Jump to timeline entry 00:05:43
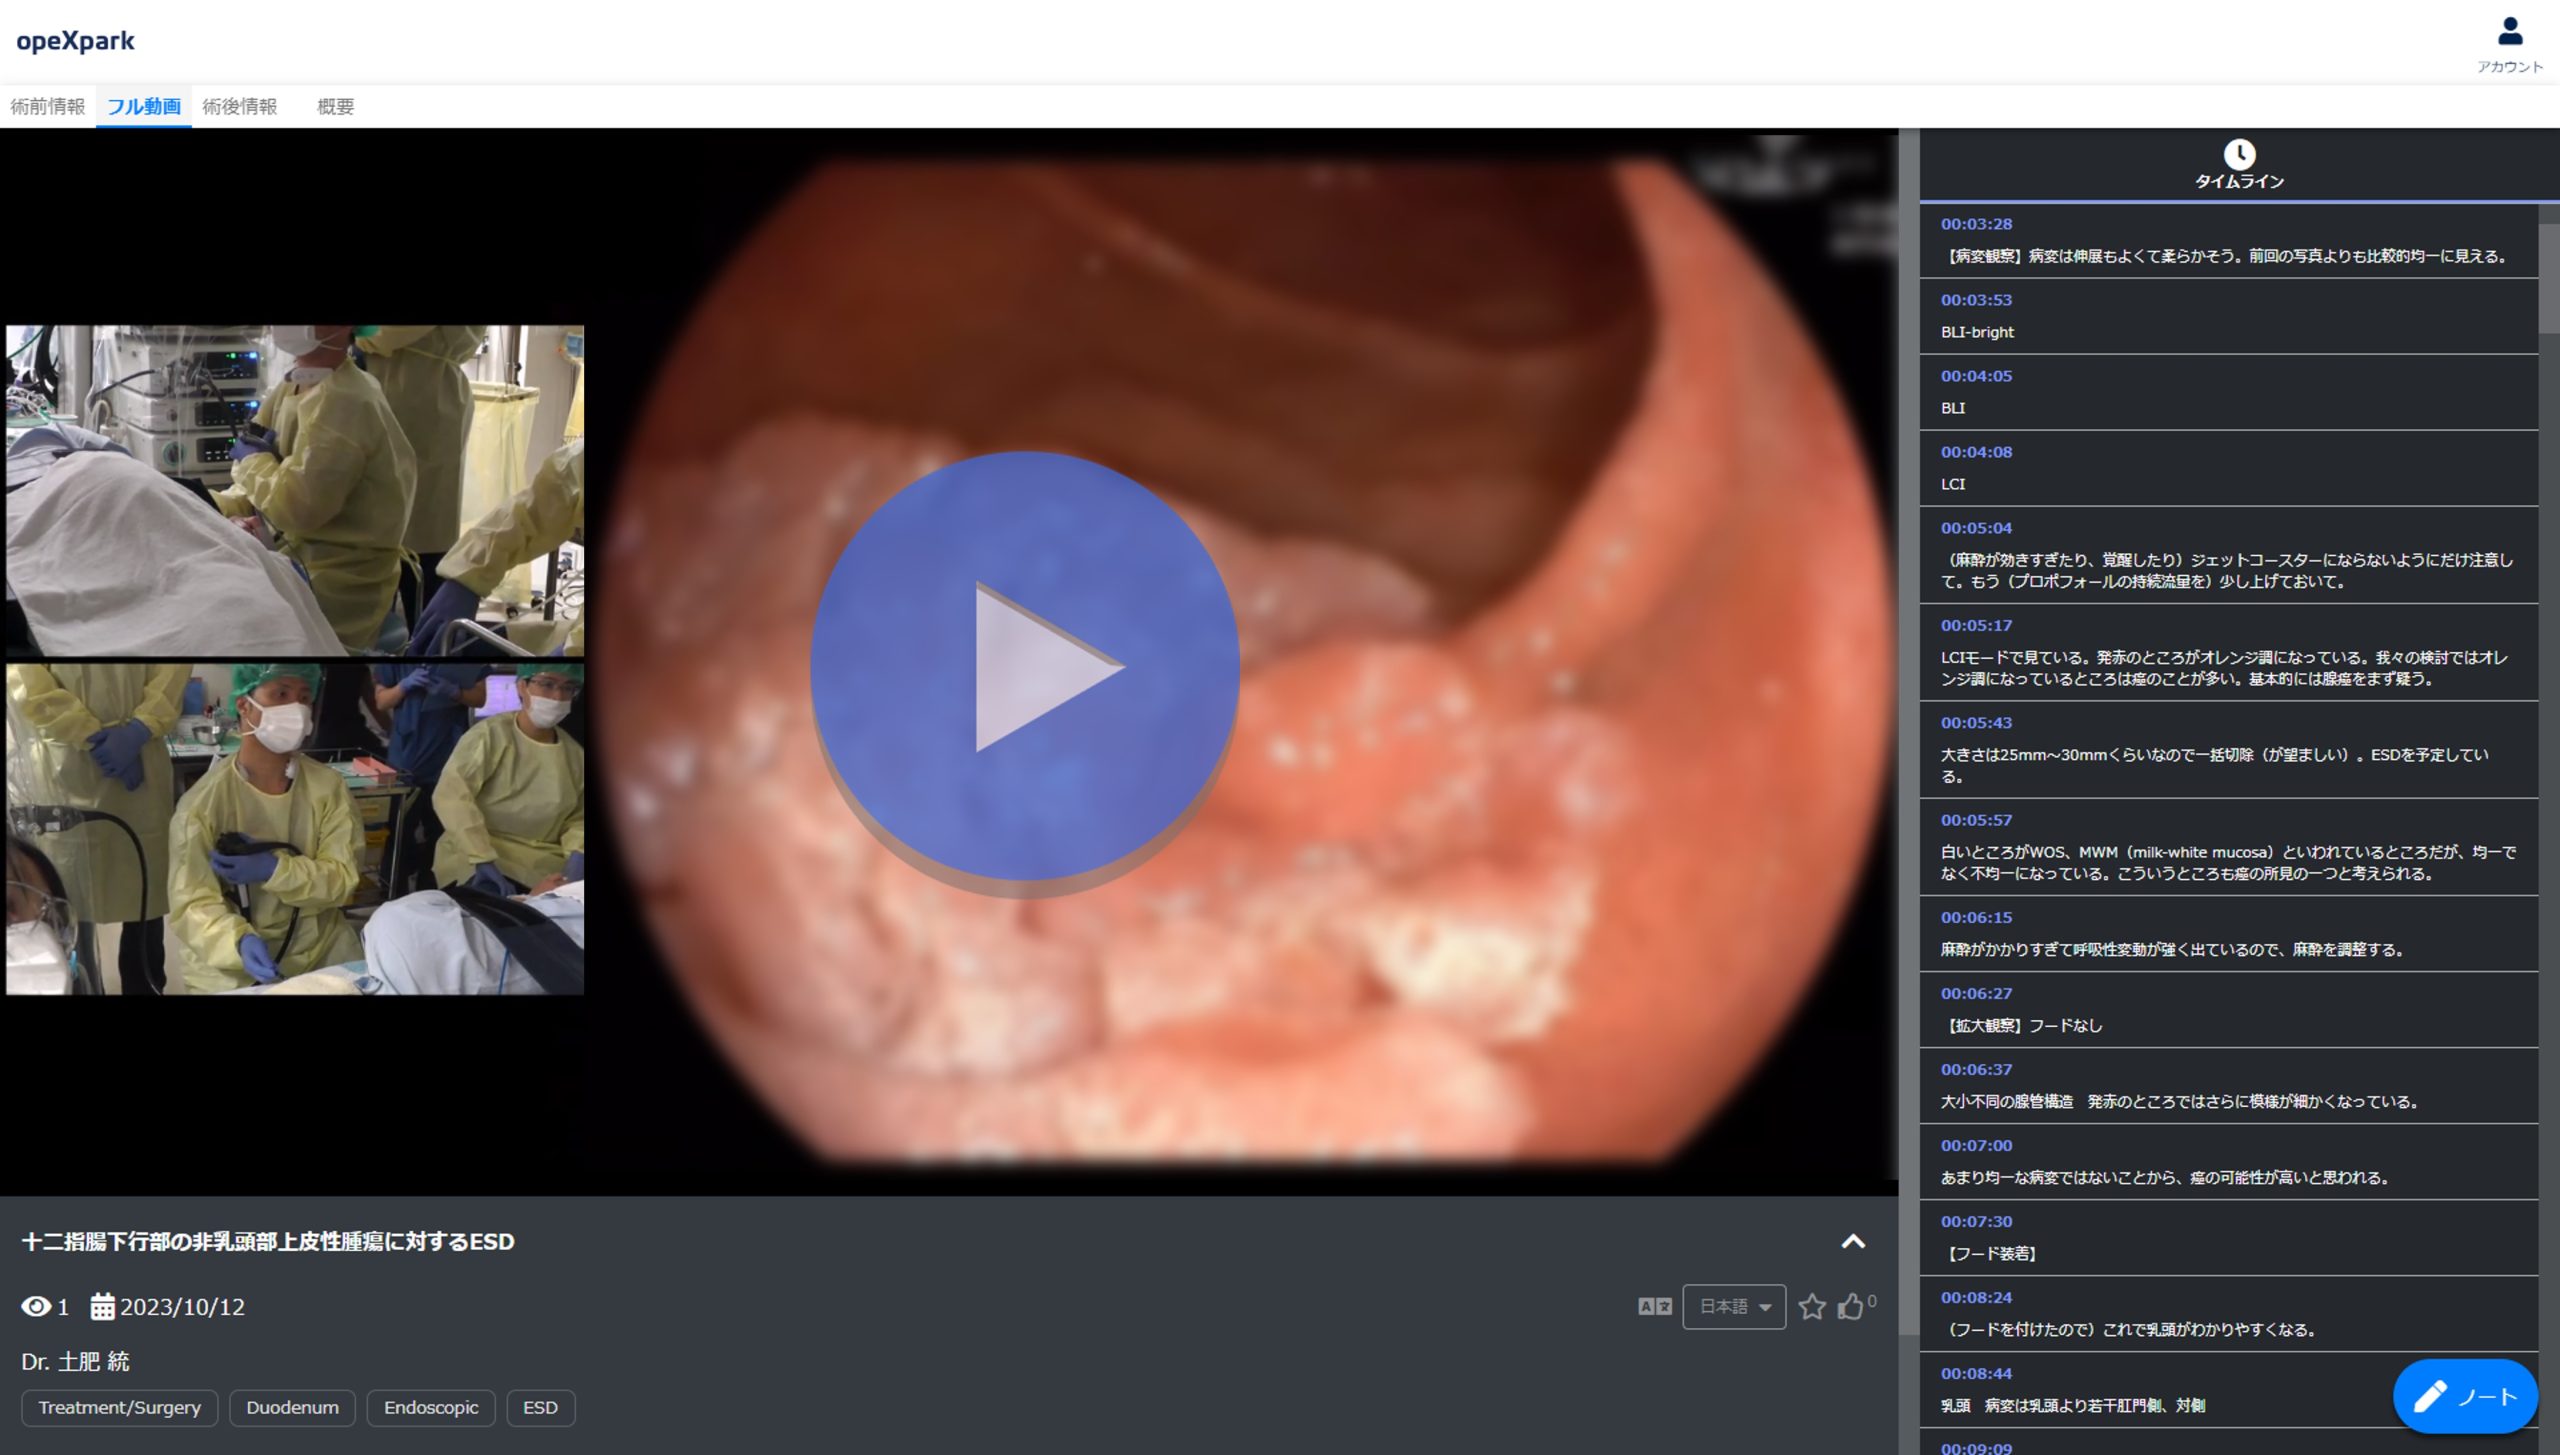Viewport: 2560px width, 1455px height. pos(2228,749)
